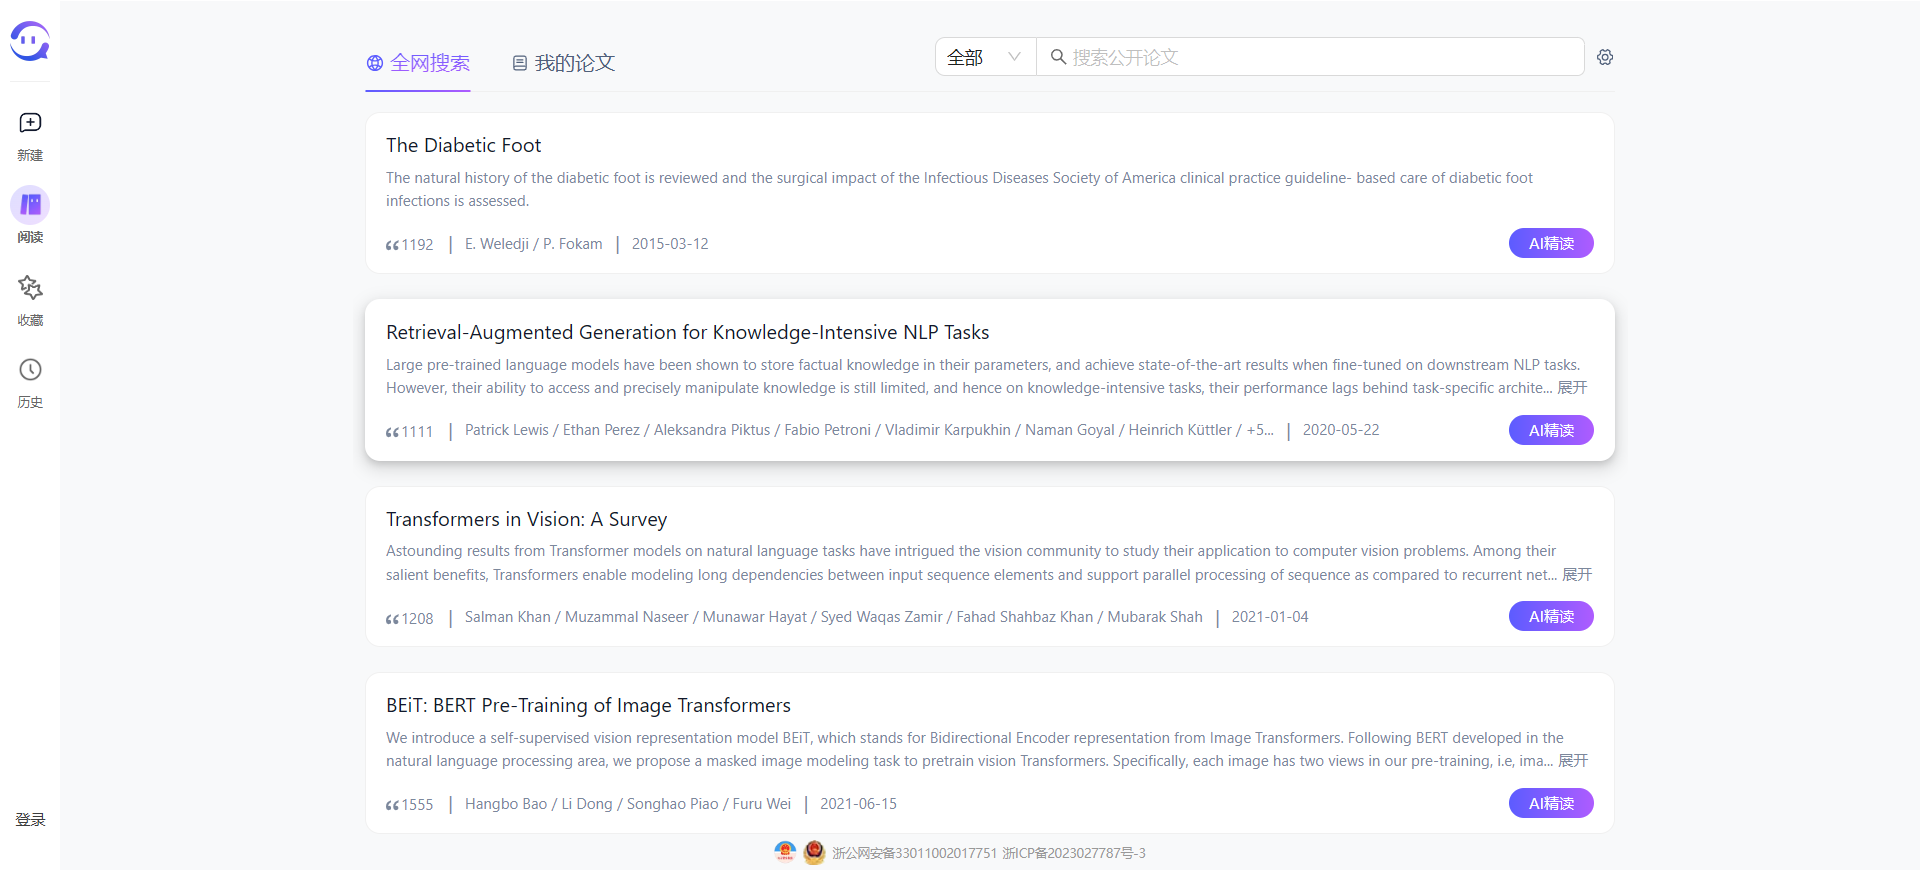Click citation count icon for The Diabetic Foot
The image size is (1920, 870).
click(x=392, y=245)
